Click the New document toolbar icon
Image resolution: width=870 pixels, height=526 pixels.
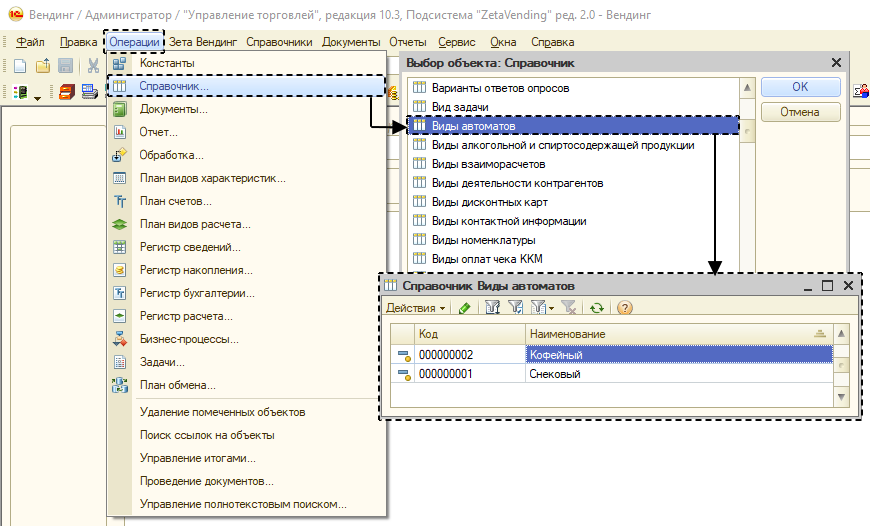pyautogui.click(x=20, y=65)
